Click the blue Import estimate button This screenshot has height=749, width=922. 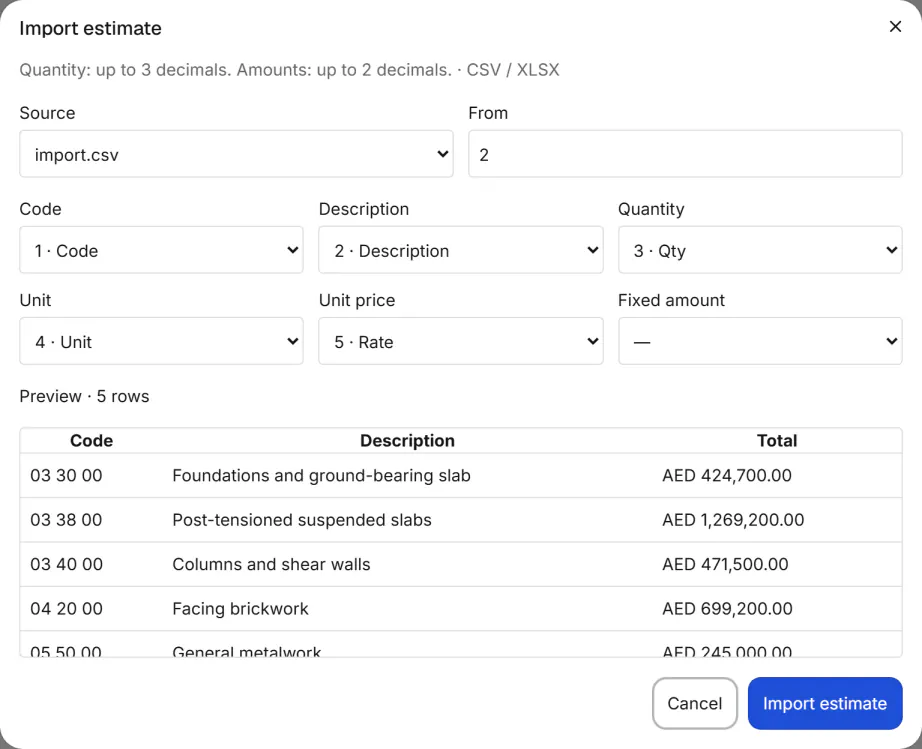click(x=824, y=703)
